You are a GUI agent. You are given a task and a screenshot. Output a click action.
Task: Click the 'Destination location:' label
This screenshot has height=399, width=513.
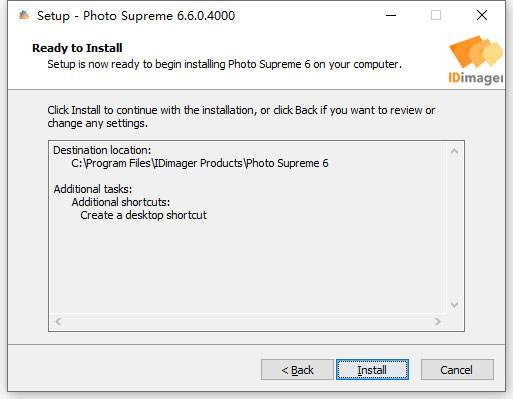(102, 150)
